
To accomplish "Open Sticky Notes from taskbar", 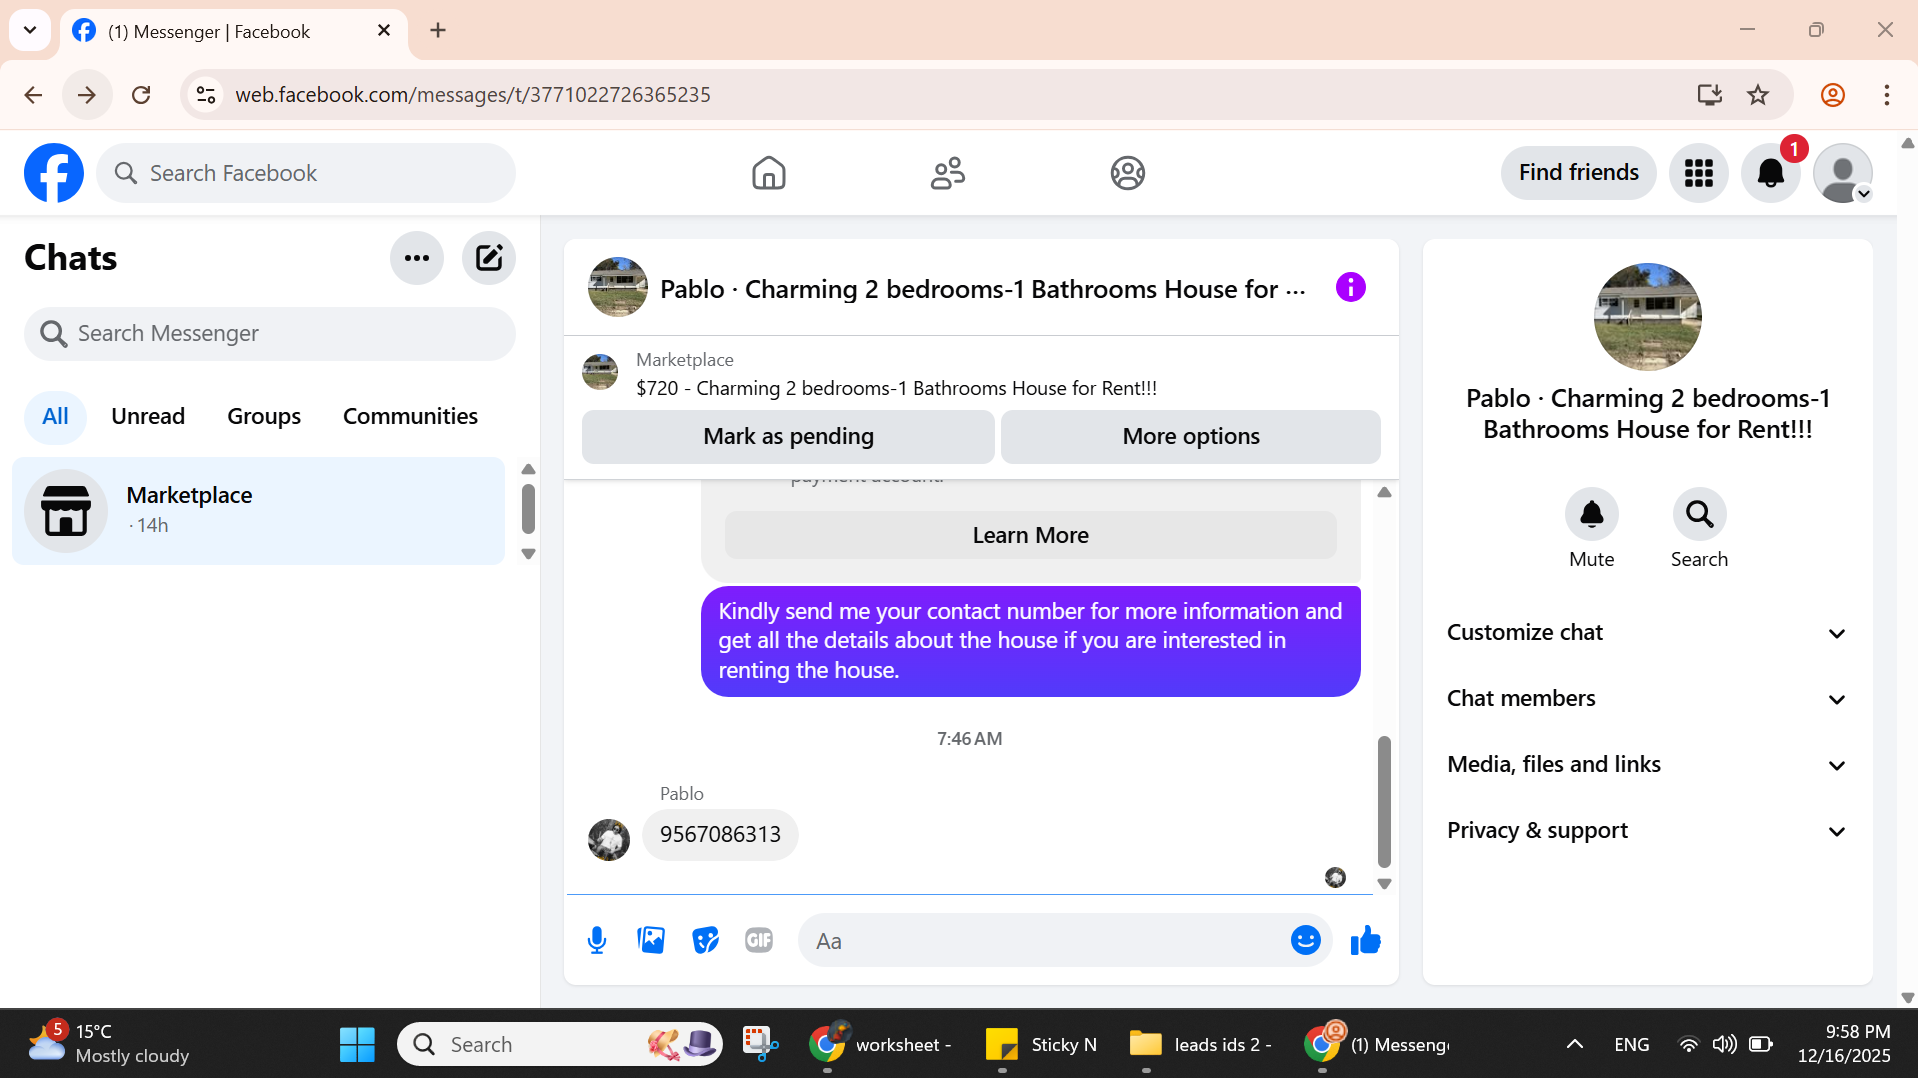I will tap(1040, 1044).
